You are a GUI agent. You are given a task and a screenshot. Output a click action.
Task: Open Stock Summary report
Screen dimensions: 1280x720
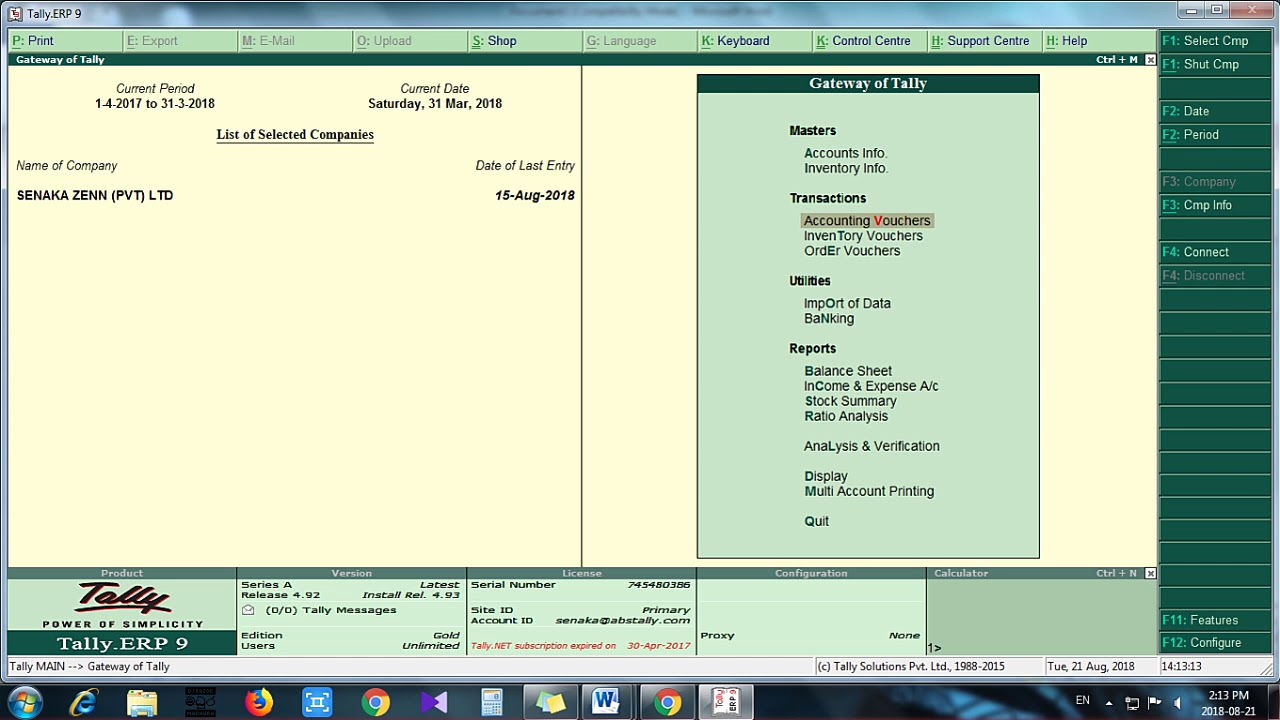point(850,401)
